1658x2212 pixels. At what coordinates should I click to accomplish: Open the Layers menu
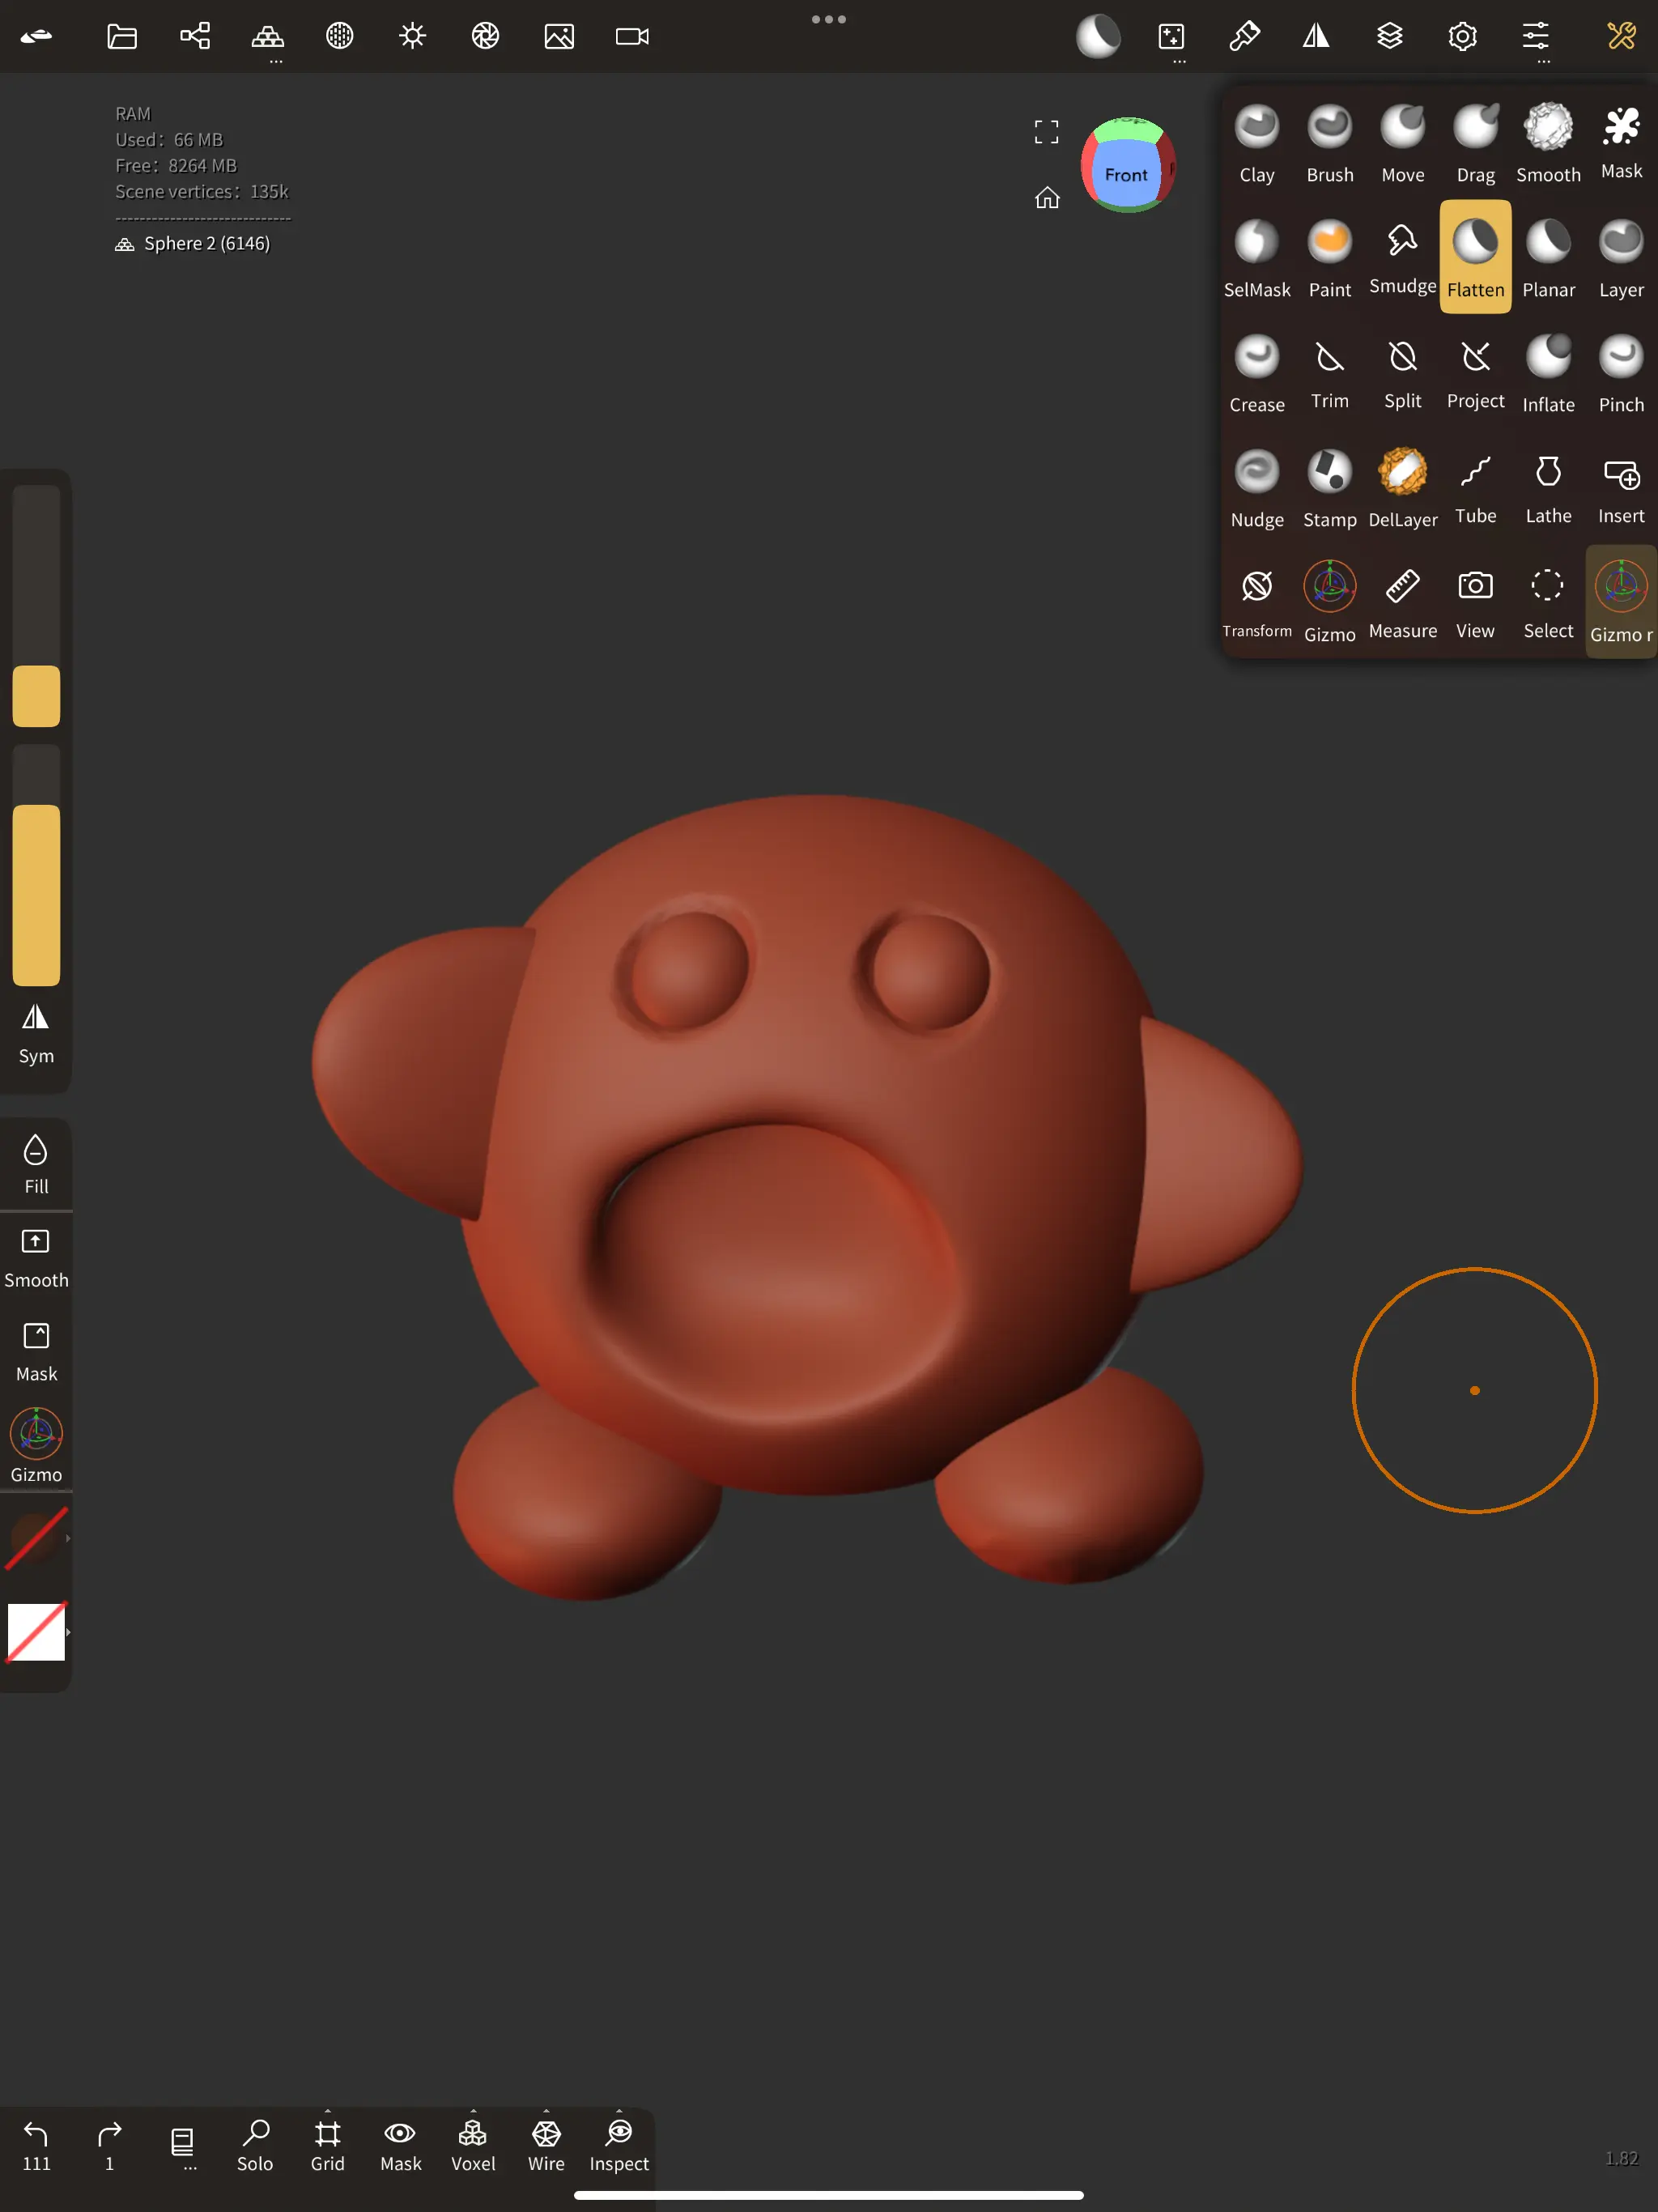pos(1390,37)
